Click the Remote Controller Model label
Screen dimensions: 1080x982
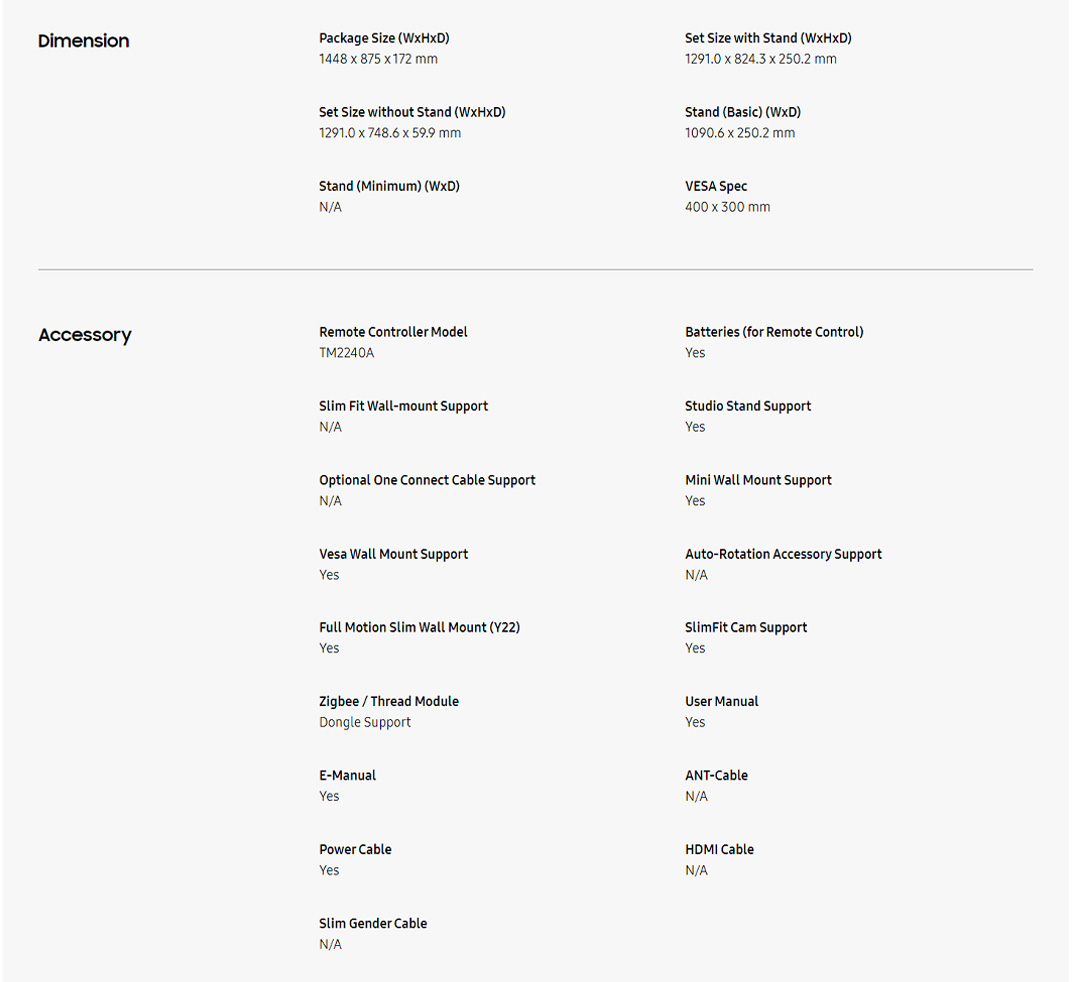point(393,332)
